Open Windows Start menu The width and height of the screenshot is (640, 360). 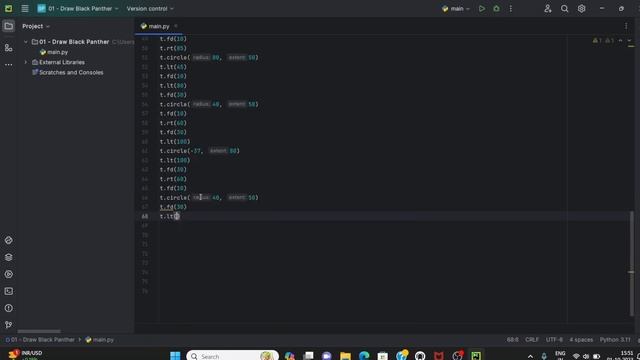coord(175,356)
